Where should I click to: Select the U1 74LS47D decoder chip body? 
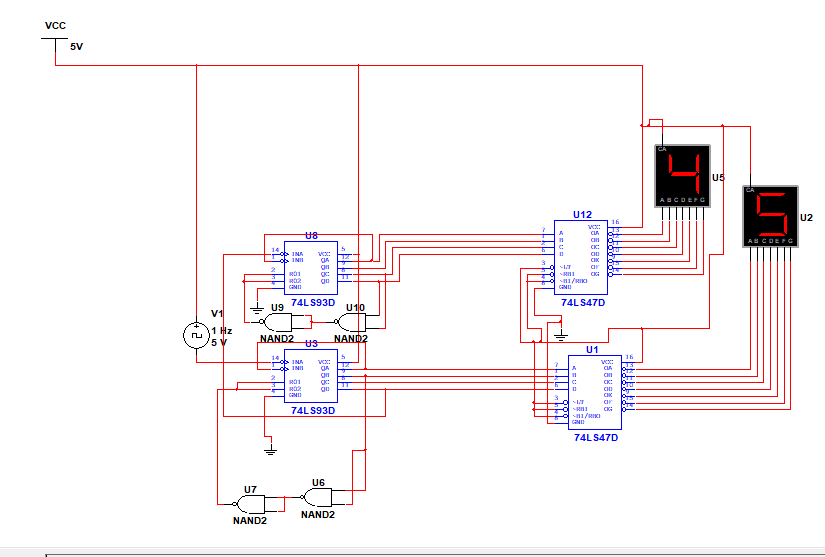tap(595, 392)
